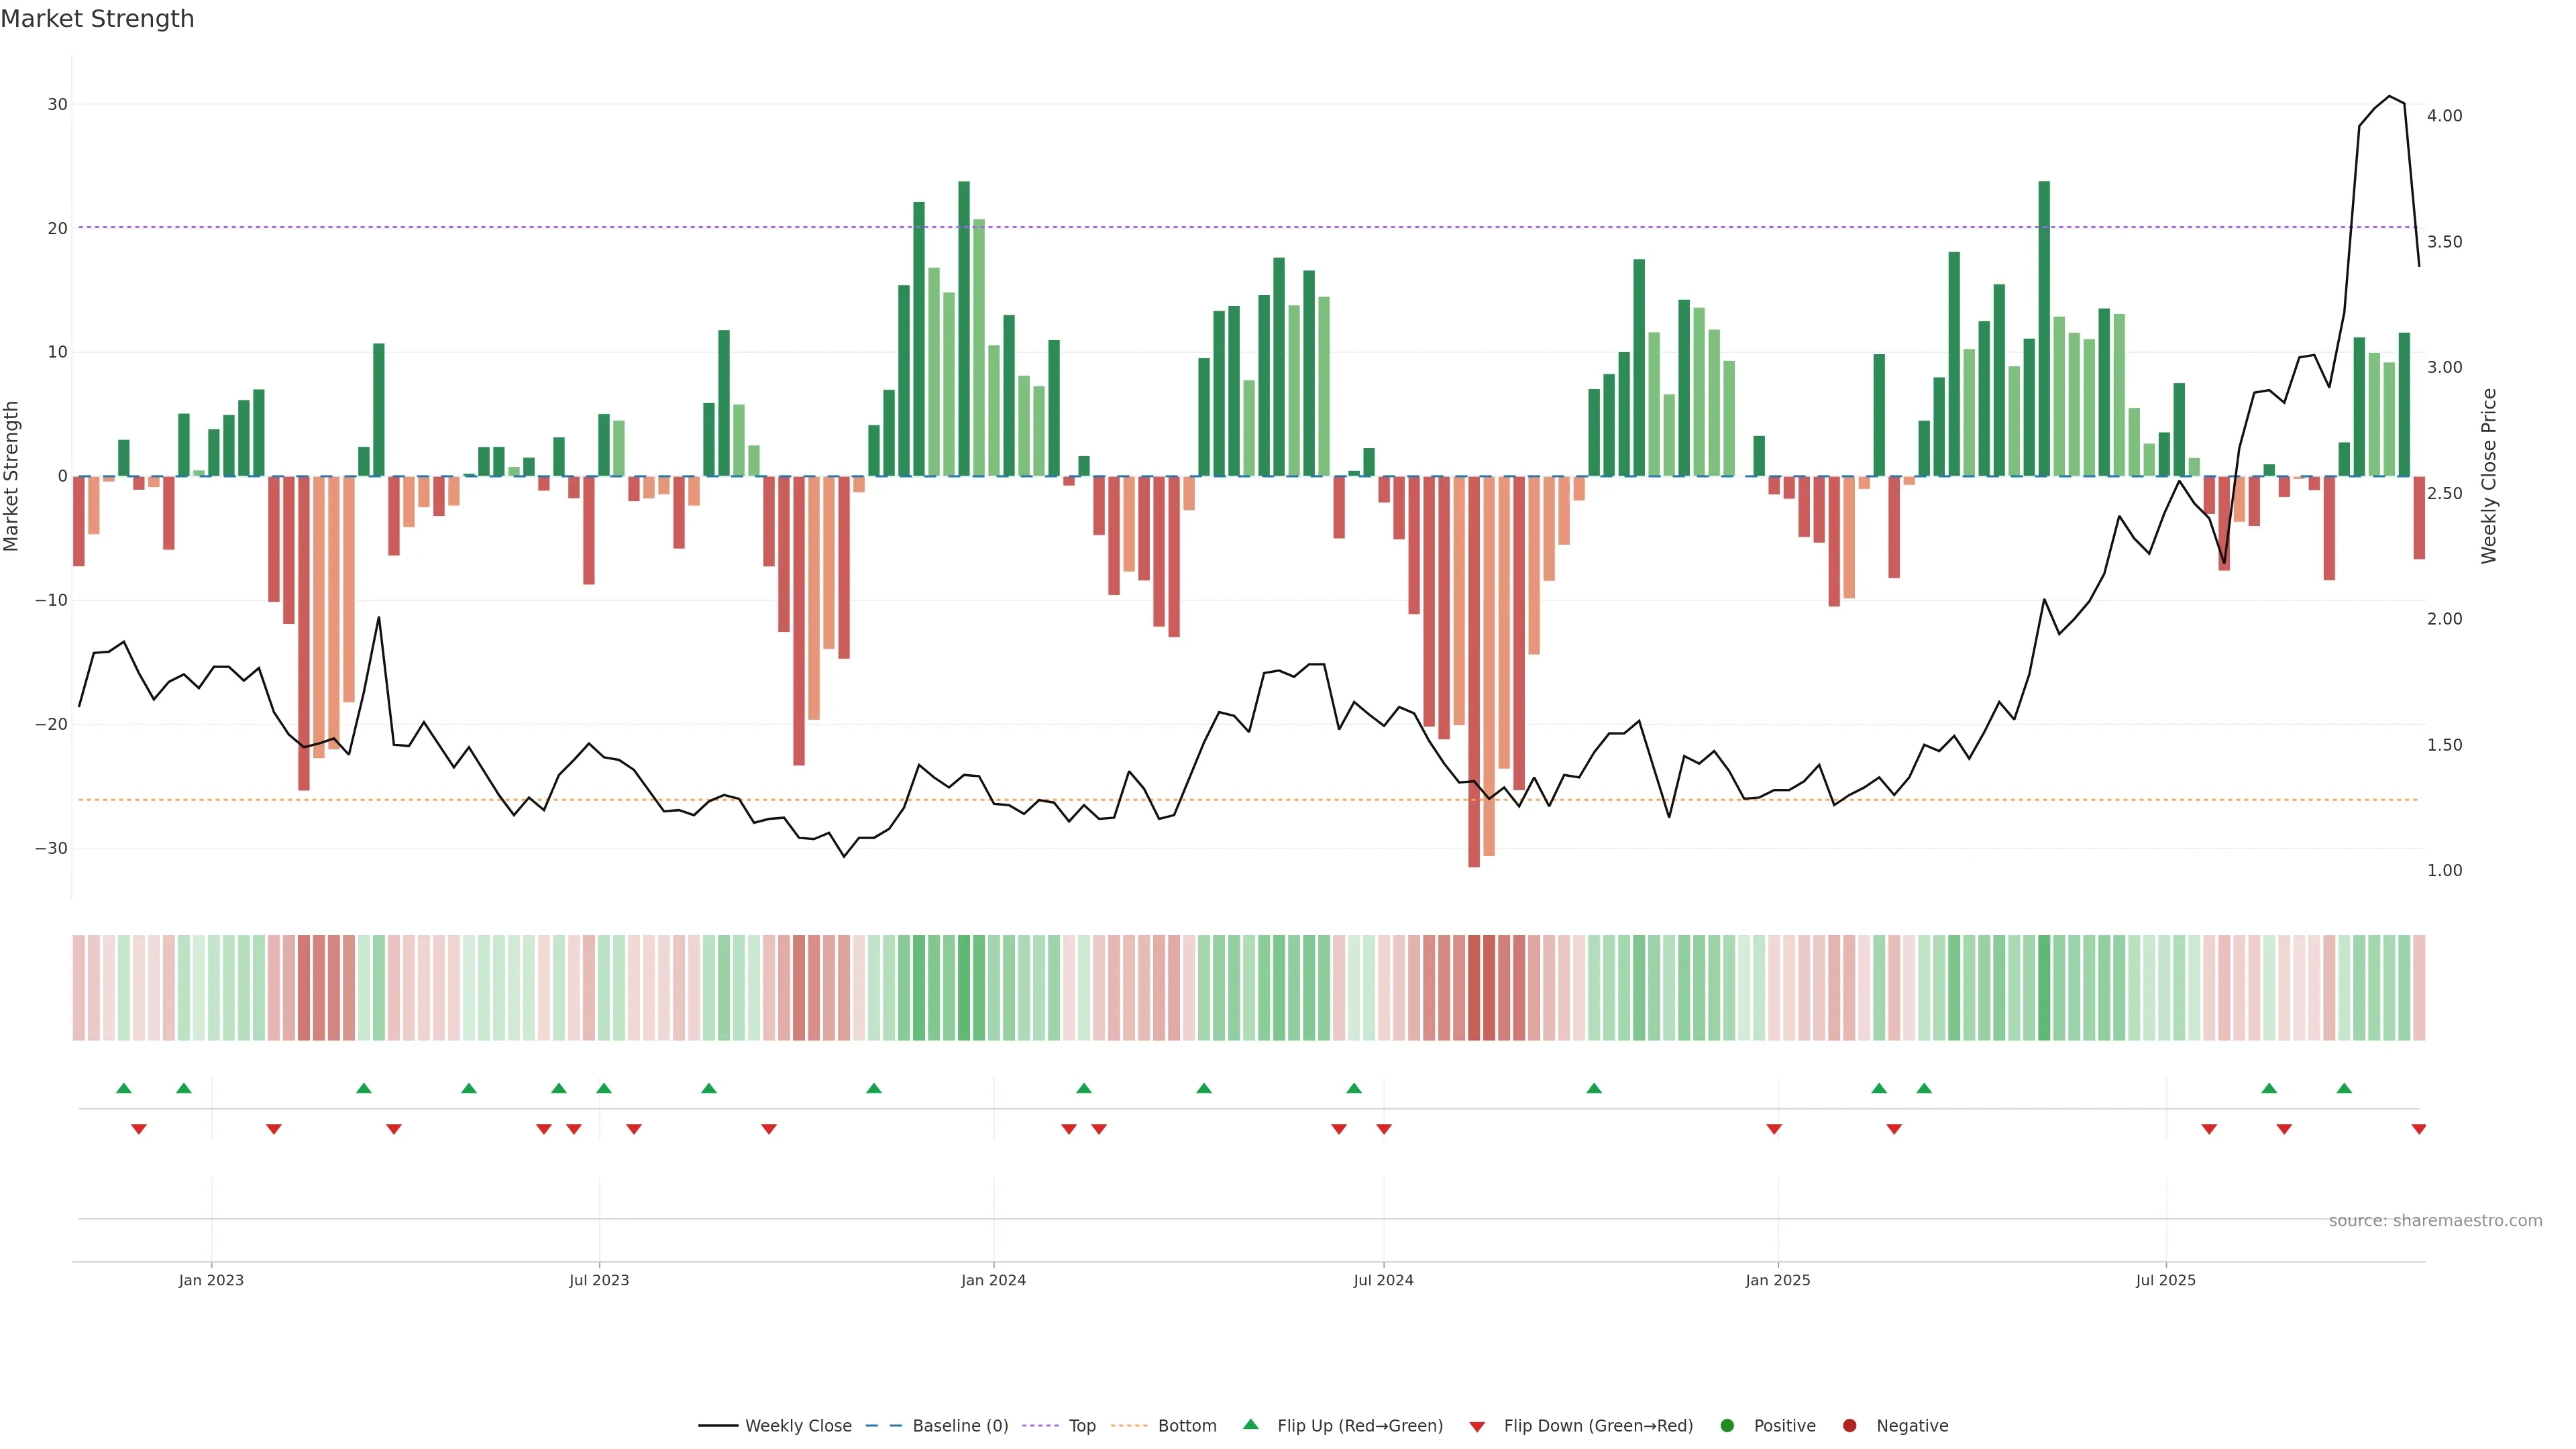Screen dimensions: 2576x1449
Task: Click the red Flip Down triangle in legend
Action: point(1477,1427)
